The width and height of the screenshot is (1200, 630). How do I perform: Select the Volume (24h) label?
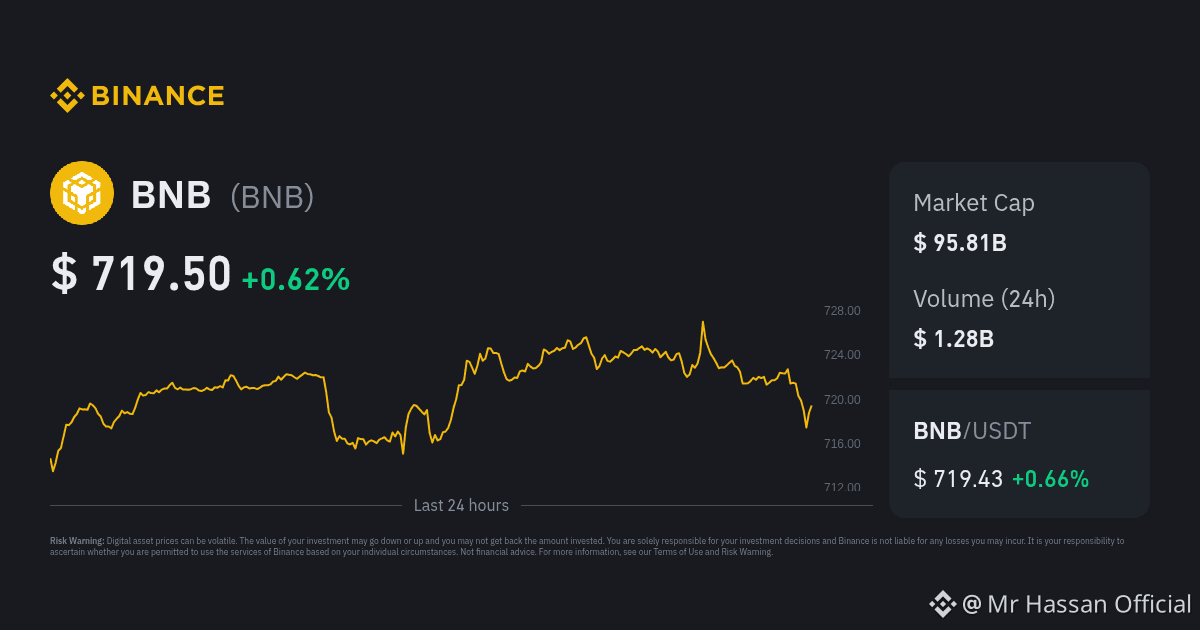click(984, 298)
